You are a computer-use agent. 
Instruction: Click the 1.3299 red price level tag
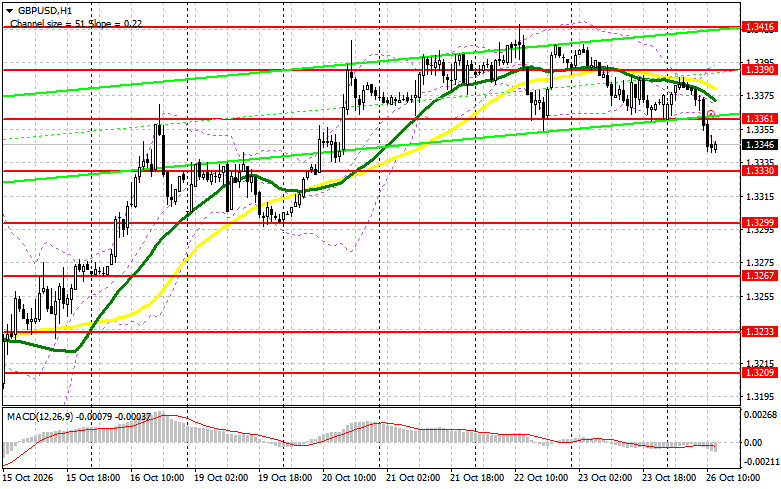coord(760,223)
